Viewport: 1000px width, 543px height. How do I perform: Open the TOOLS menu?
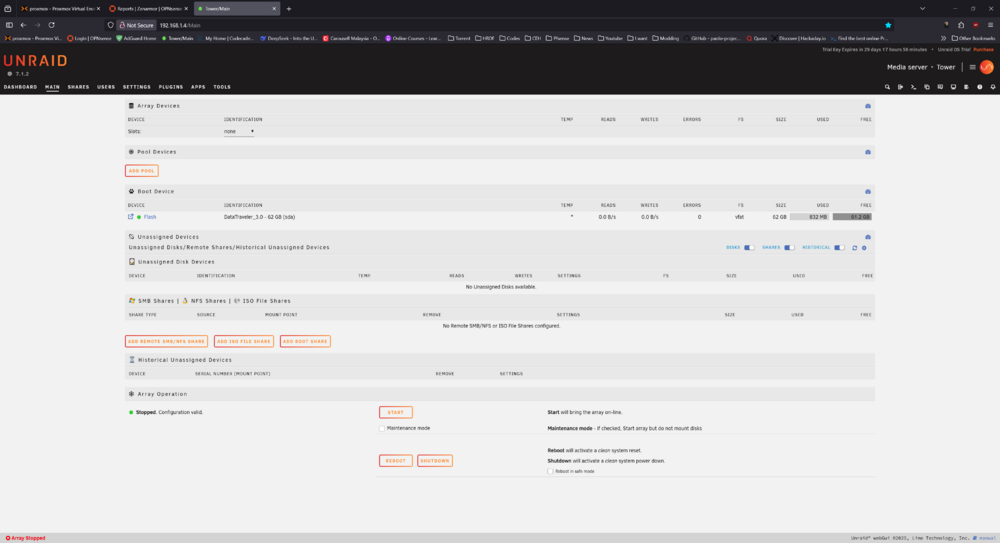222,87
